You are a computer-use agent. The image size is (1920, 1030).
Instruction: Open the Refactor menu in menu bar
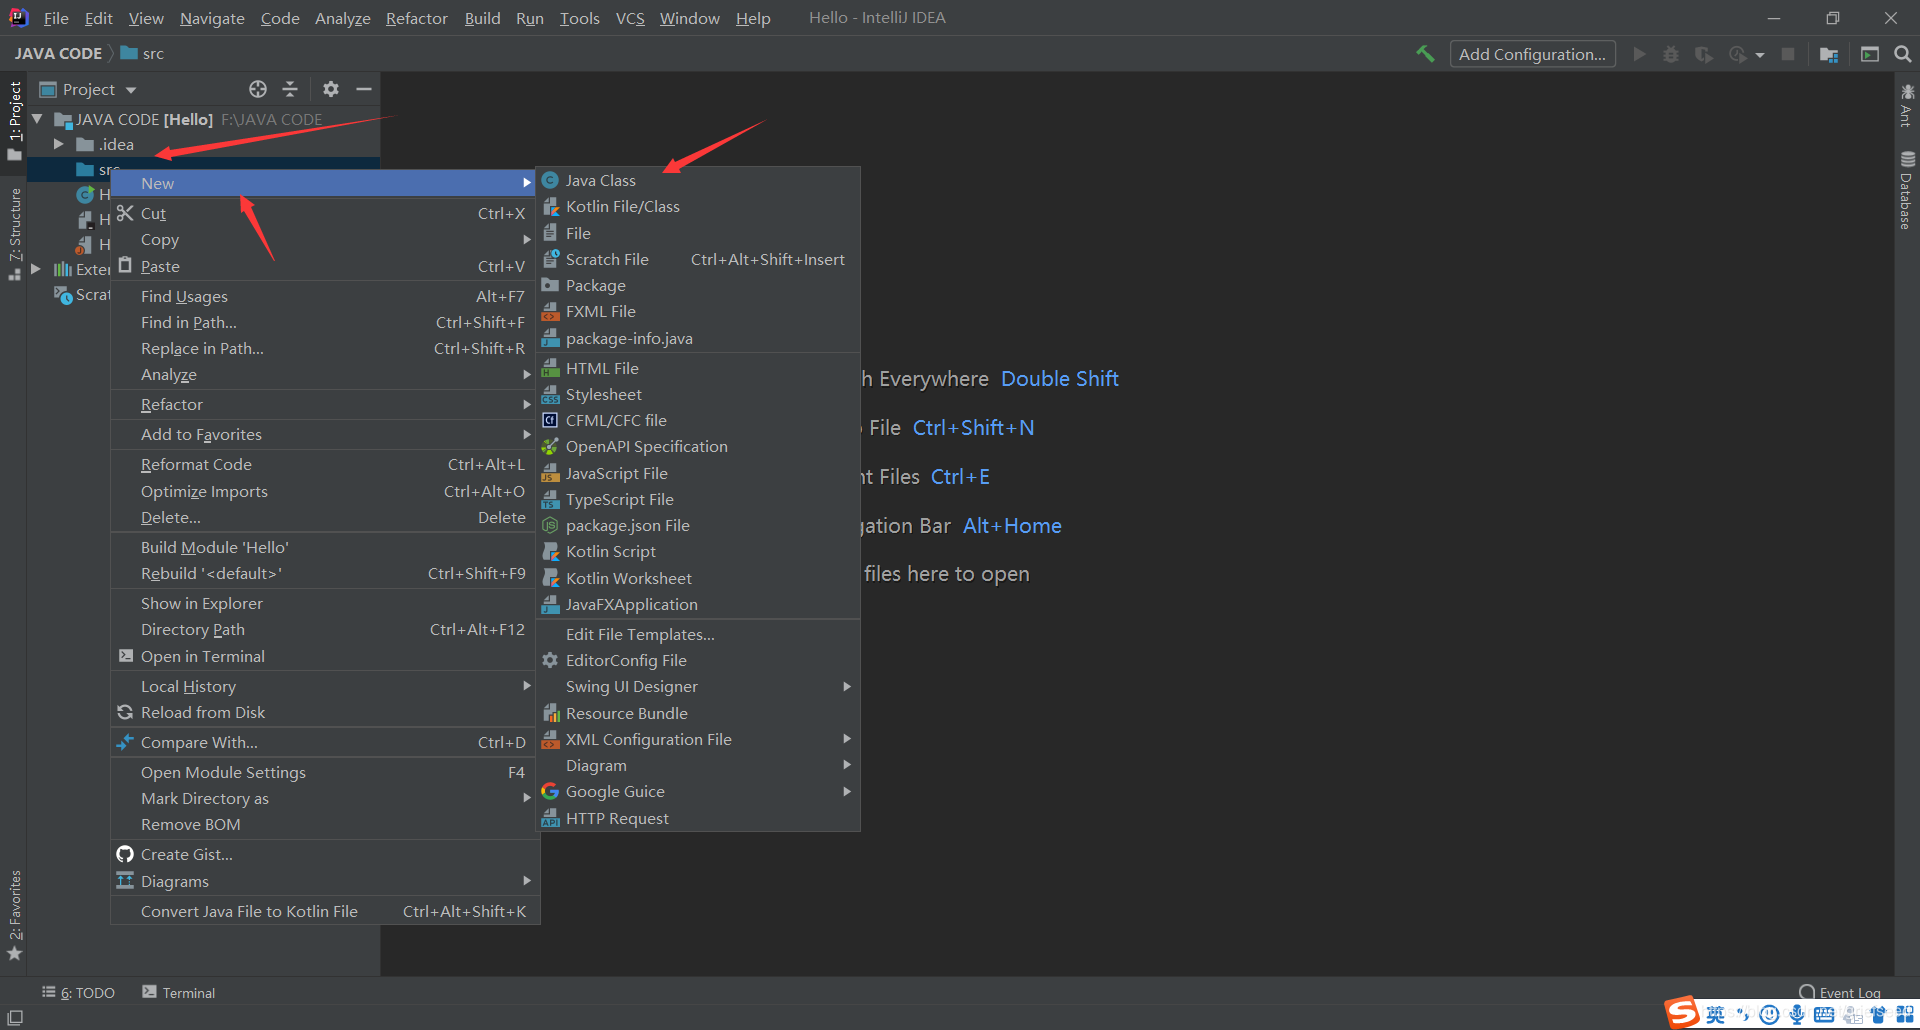[x=416, y=18]
